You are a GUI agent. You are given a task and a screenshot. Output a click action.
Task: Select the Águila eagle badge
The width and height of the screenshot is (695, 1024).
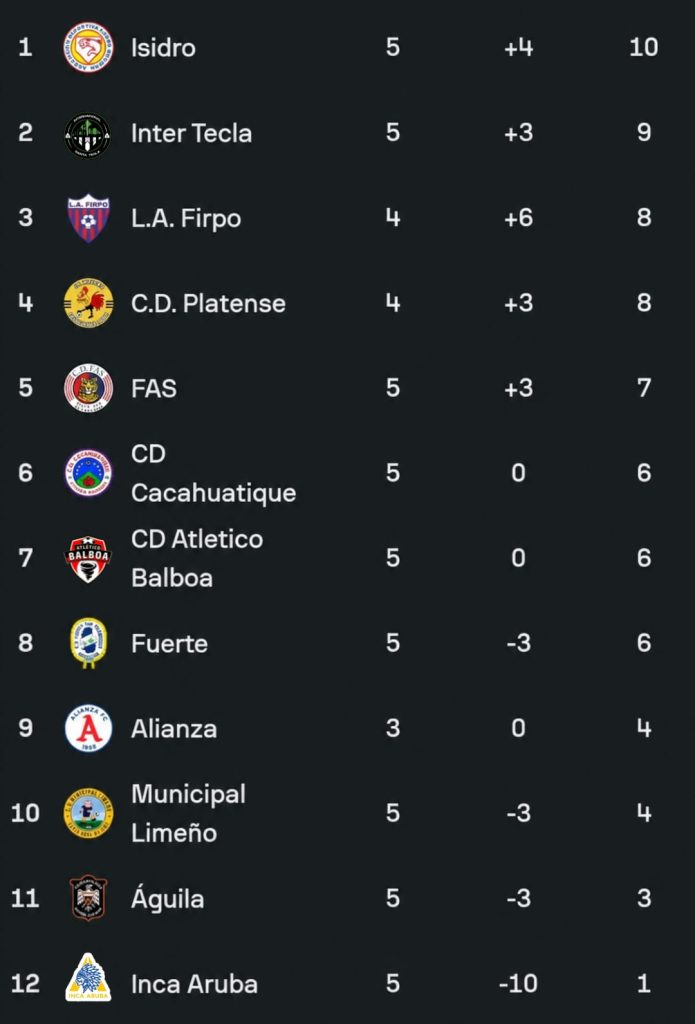[88, 898]
